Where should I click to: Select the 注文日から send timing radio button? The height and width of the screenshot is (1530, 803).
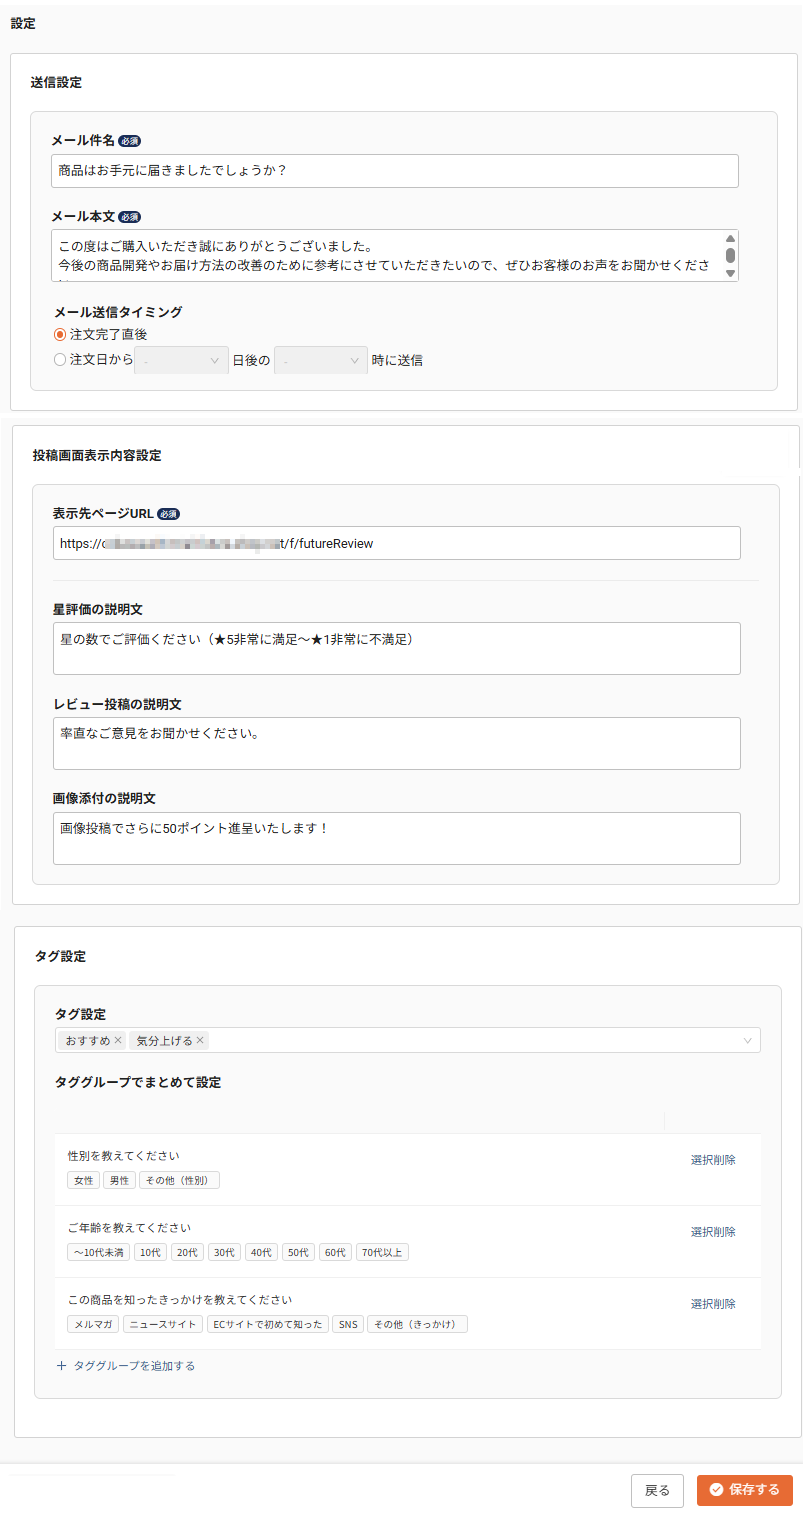click(x=59, y=360)
